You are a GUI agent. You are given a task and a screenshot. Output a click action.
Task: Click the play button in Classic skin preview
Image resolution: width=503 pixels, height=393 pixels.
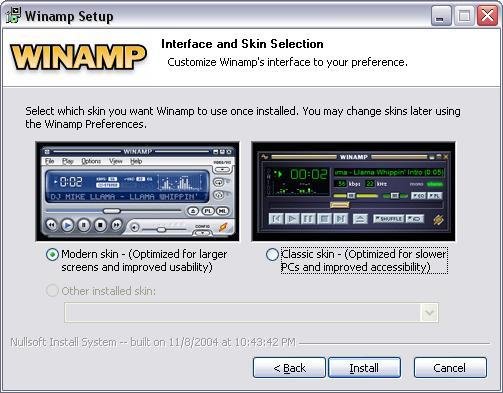pos(292,219)
